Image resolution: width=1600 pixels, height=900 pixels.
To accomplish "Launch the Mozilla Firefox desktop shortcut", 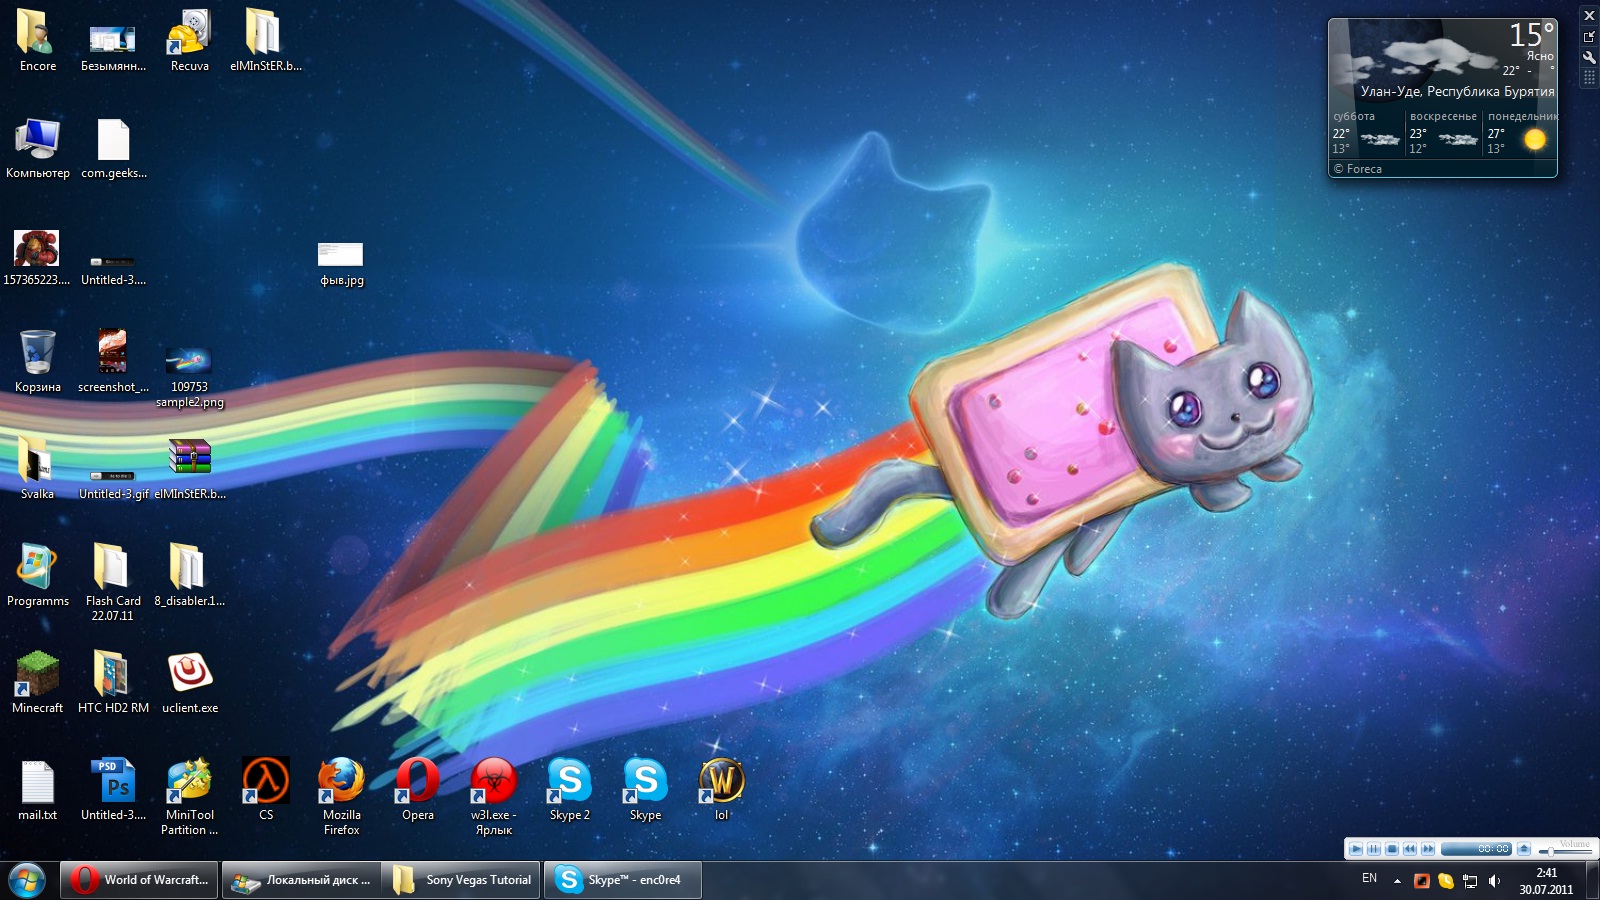I will click(341, 797).
